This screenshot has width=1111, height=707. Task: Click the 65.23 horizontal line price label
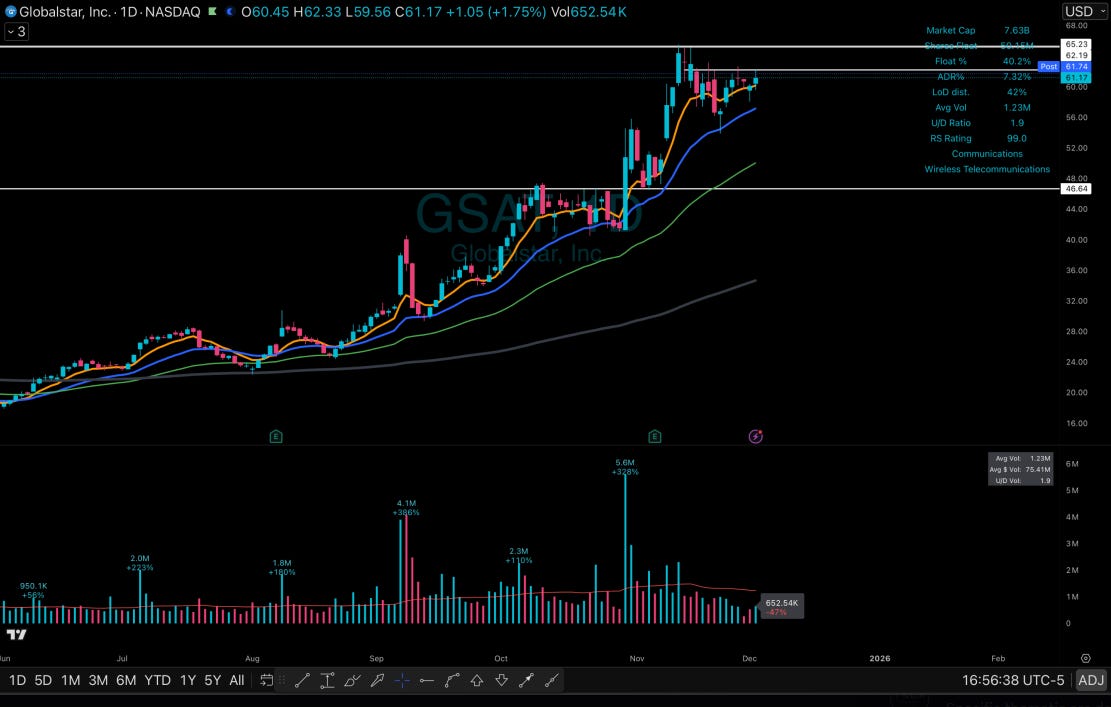coord(1076,44)
